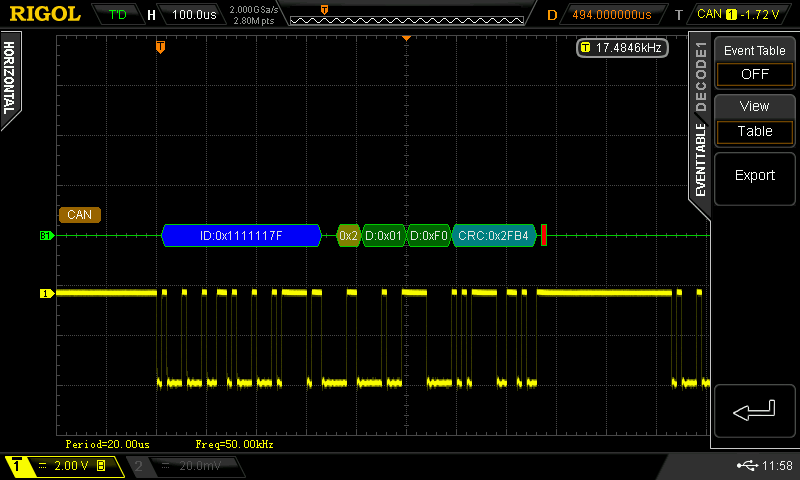Enable channel 2 at 20.0mV
Viewport: 800px width, 480px height.
pyautogui.click(x=182, y=466)
